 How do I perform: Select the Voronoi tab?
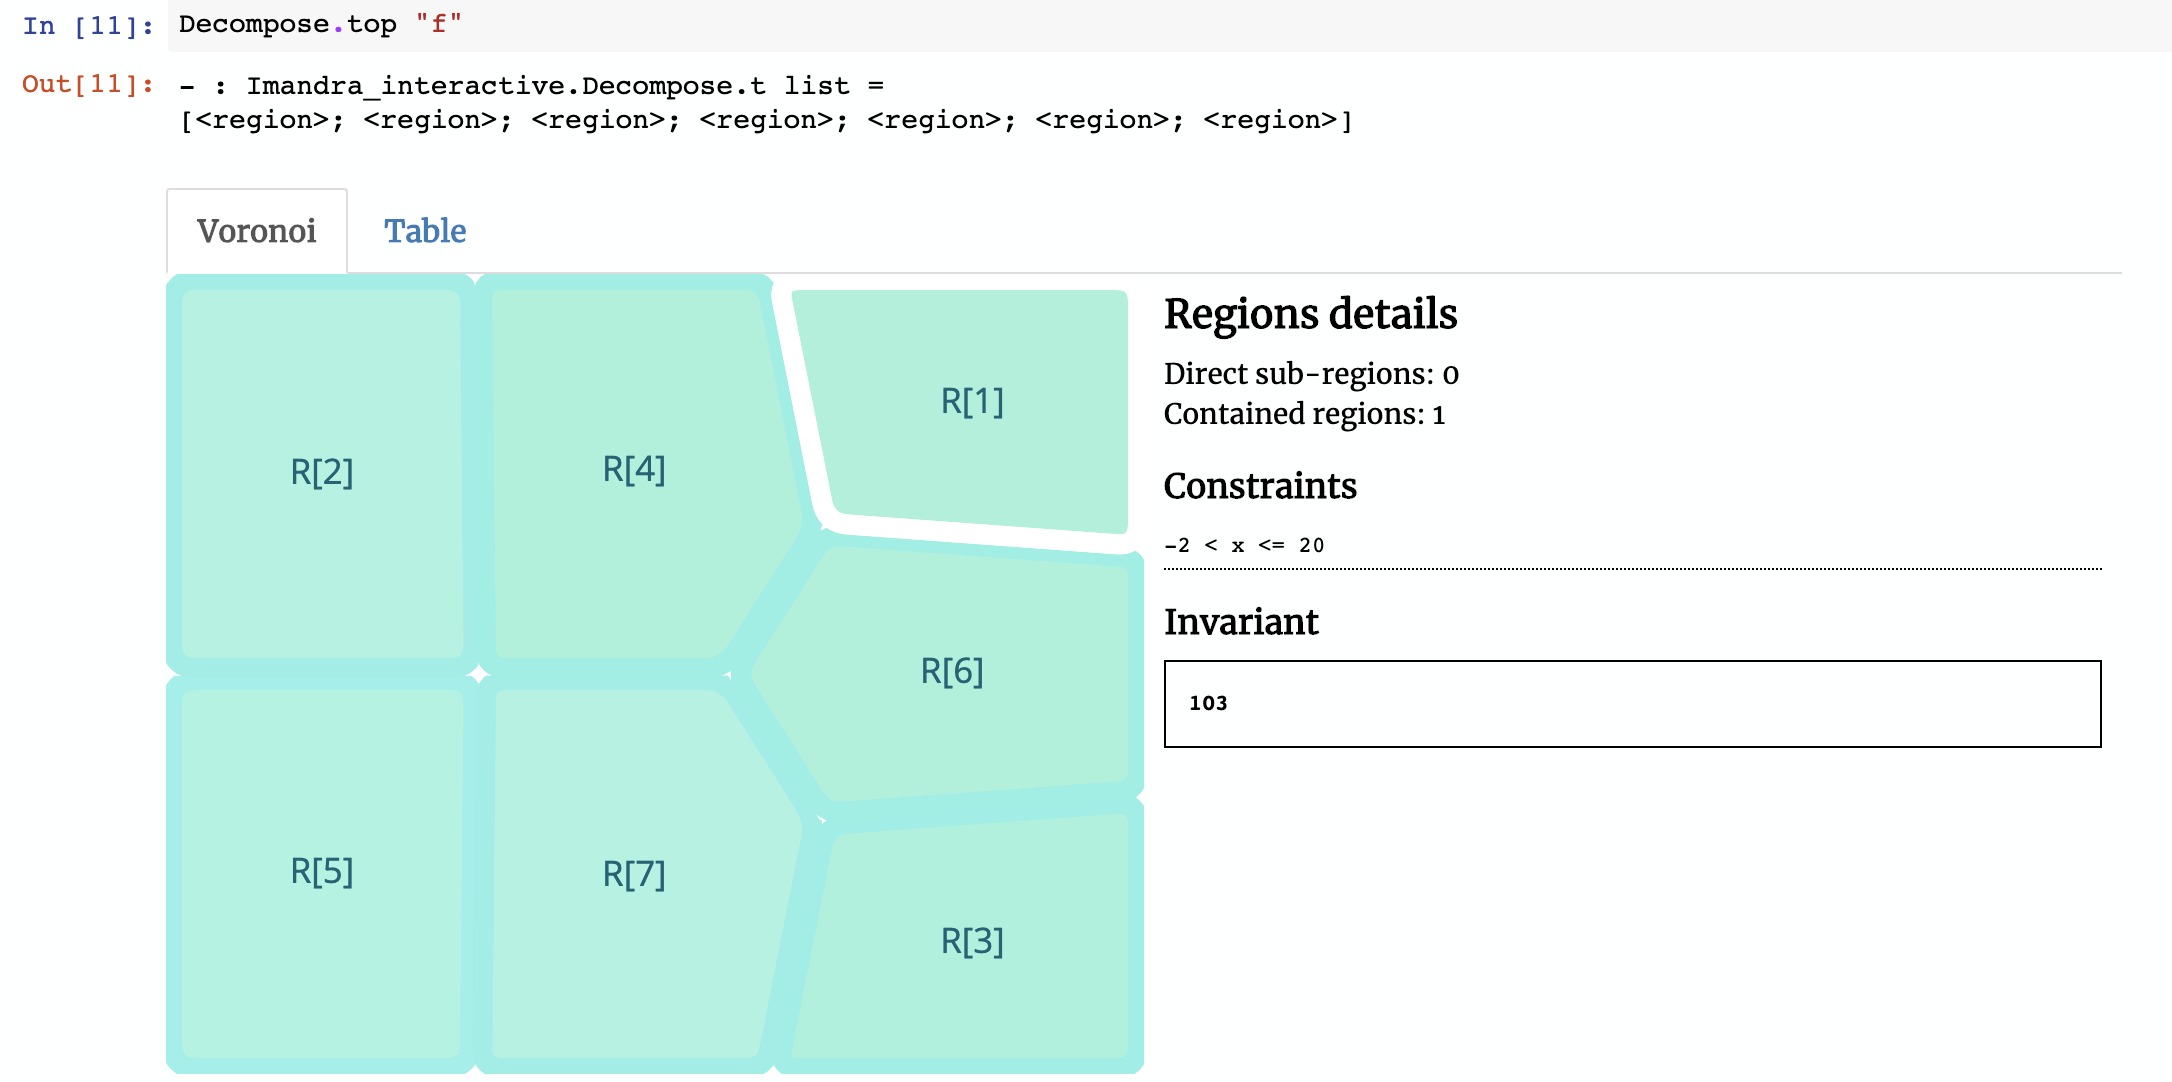[256, 231]
